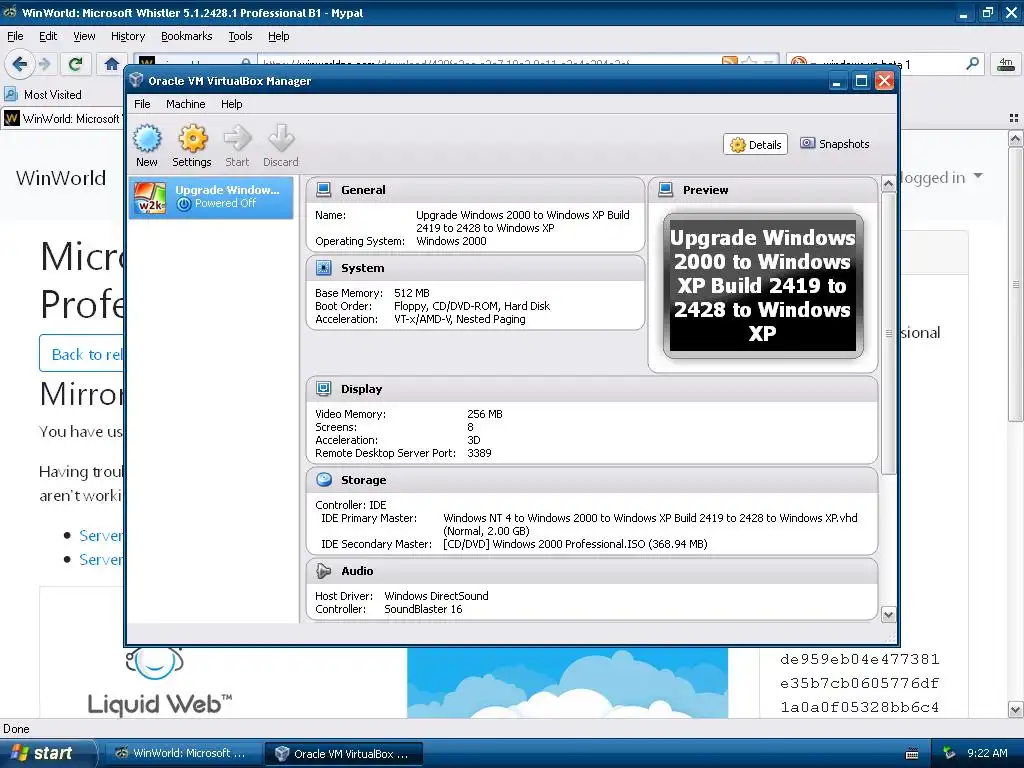This screenshot has height=768, width=1024.
Task: Click the second Server mirror link
Action: pyautogui.click(x=101, y=560)
